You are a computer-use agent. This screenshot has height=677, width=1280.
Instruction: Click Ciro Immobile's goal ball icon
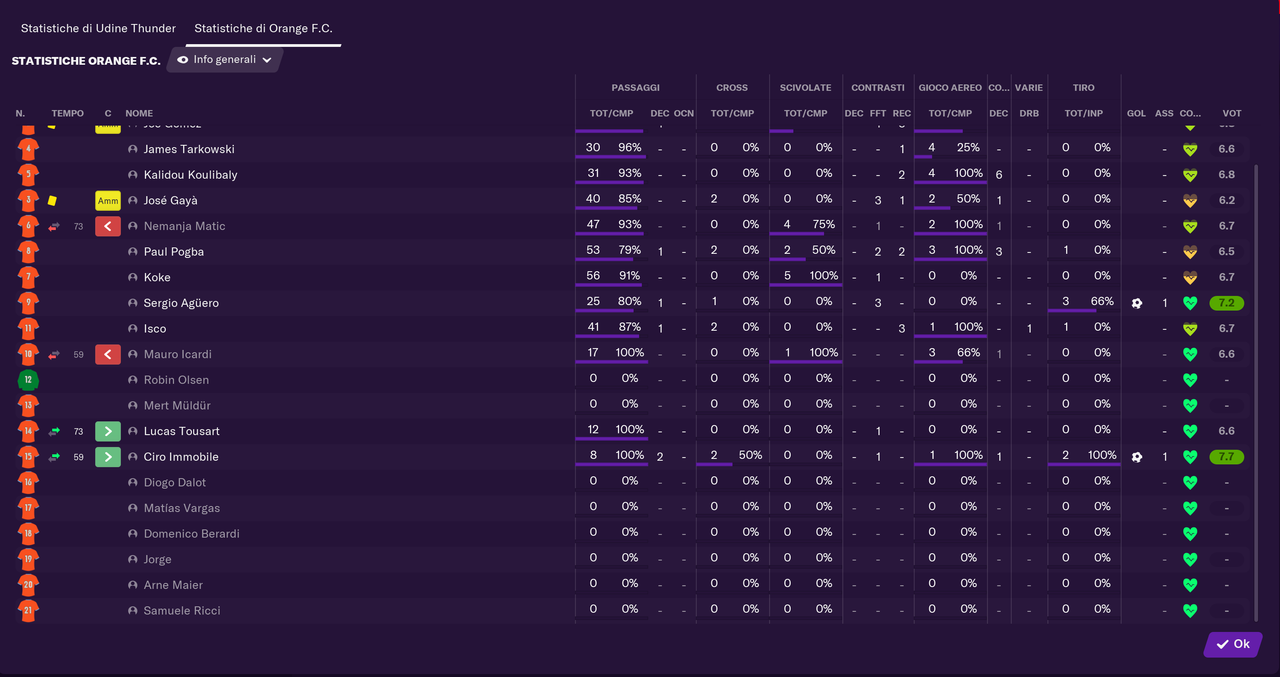pos(1137,457)
